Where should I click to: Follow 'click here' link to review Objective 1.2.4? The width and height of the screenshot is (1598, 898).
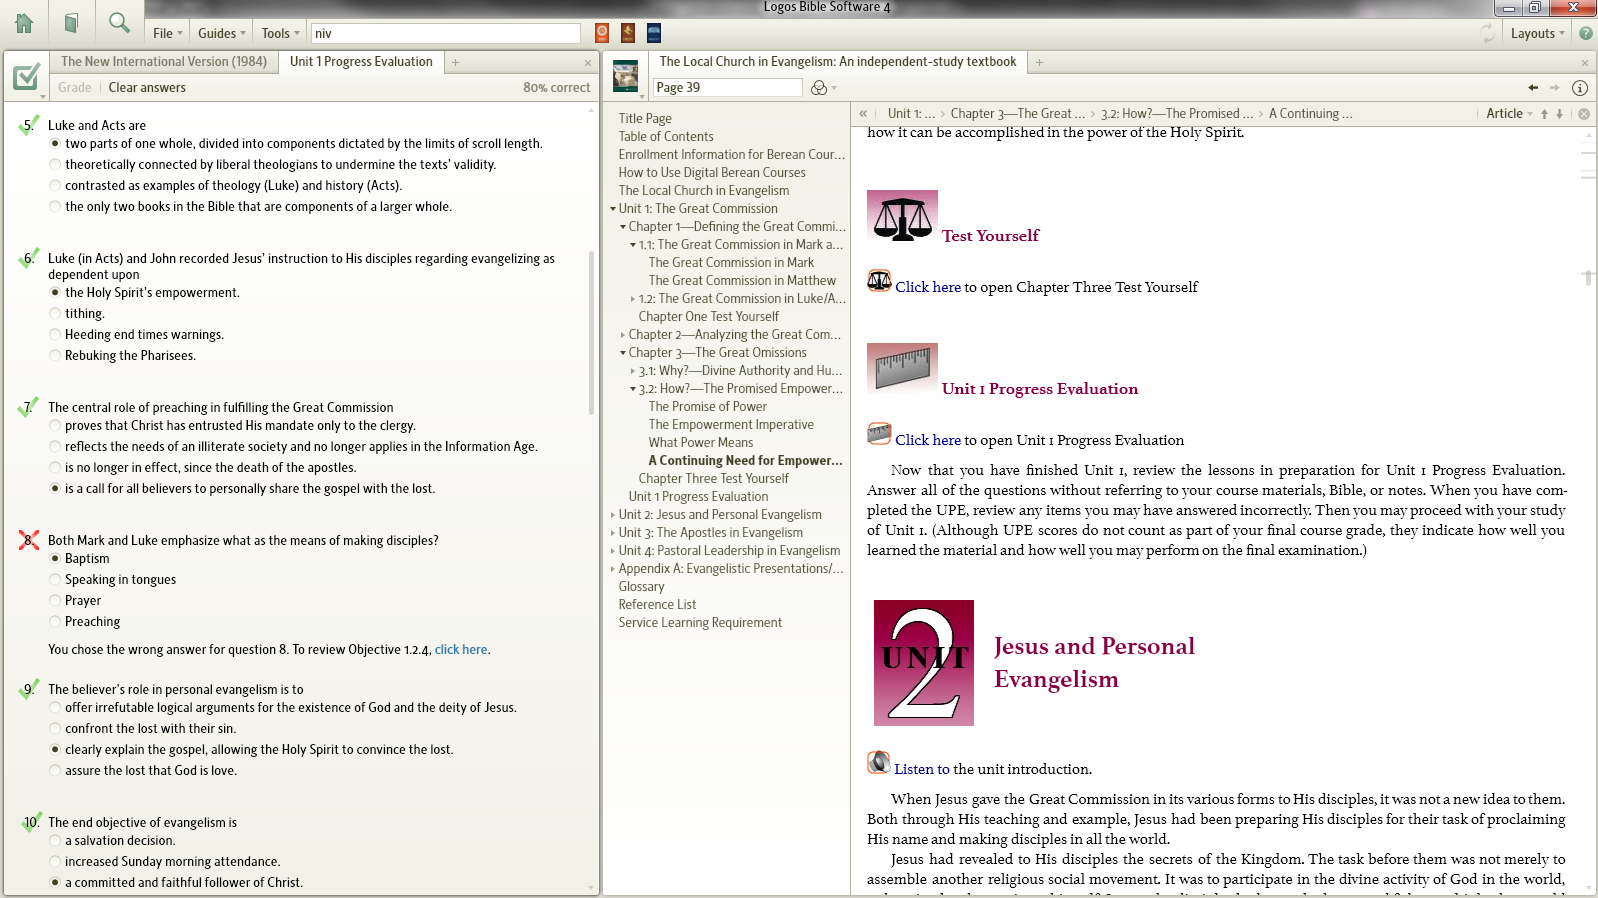click(x=461, y=650)
